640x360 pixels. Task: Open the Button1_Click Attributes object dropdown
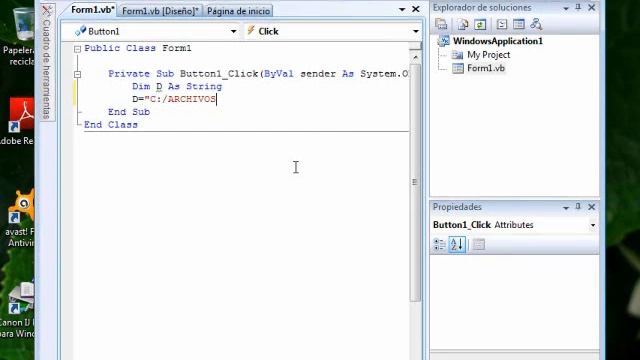click(593, 225)
